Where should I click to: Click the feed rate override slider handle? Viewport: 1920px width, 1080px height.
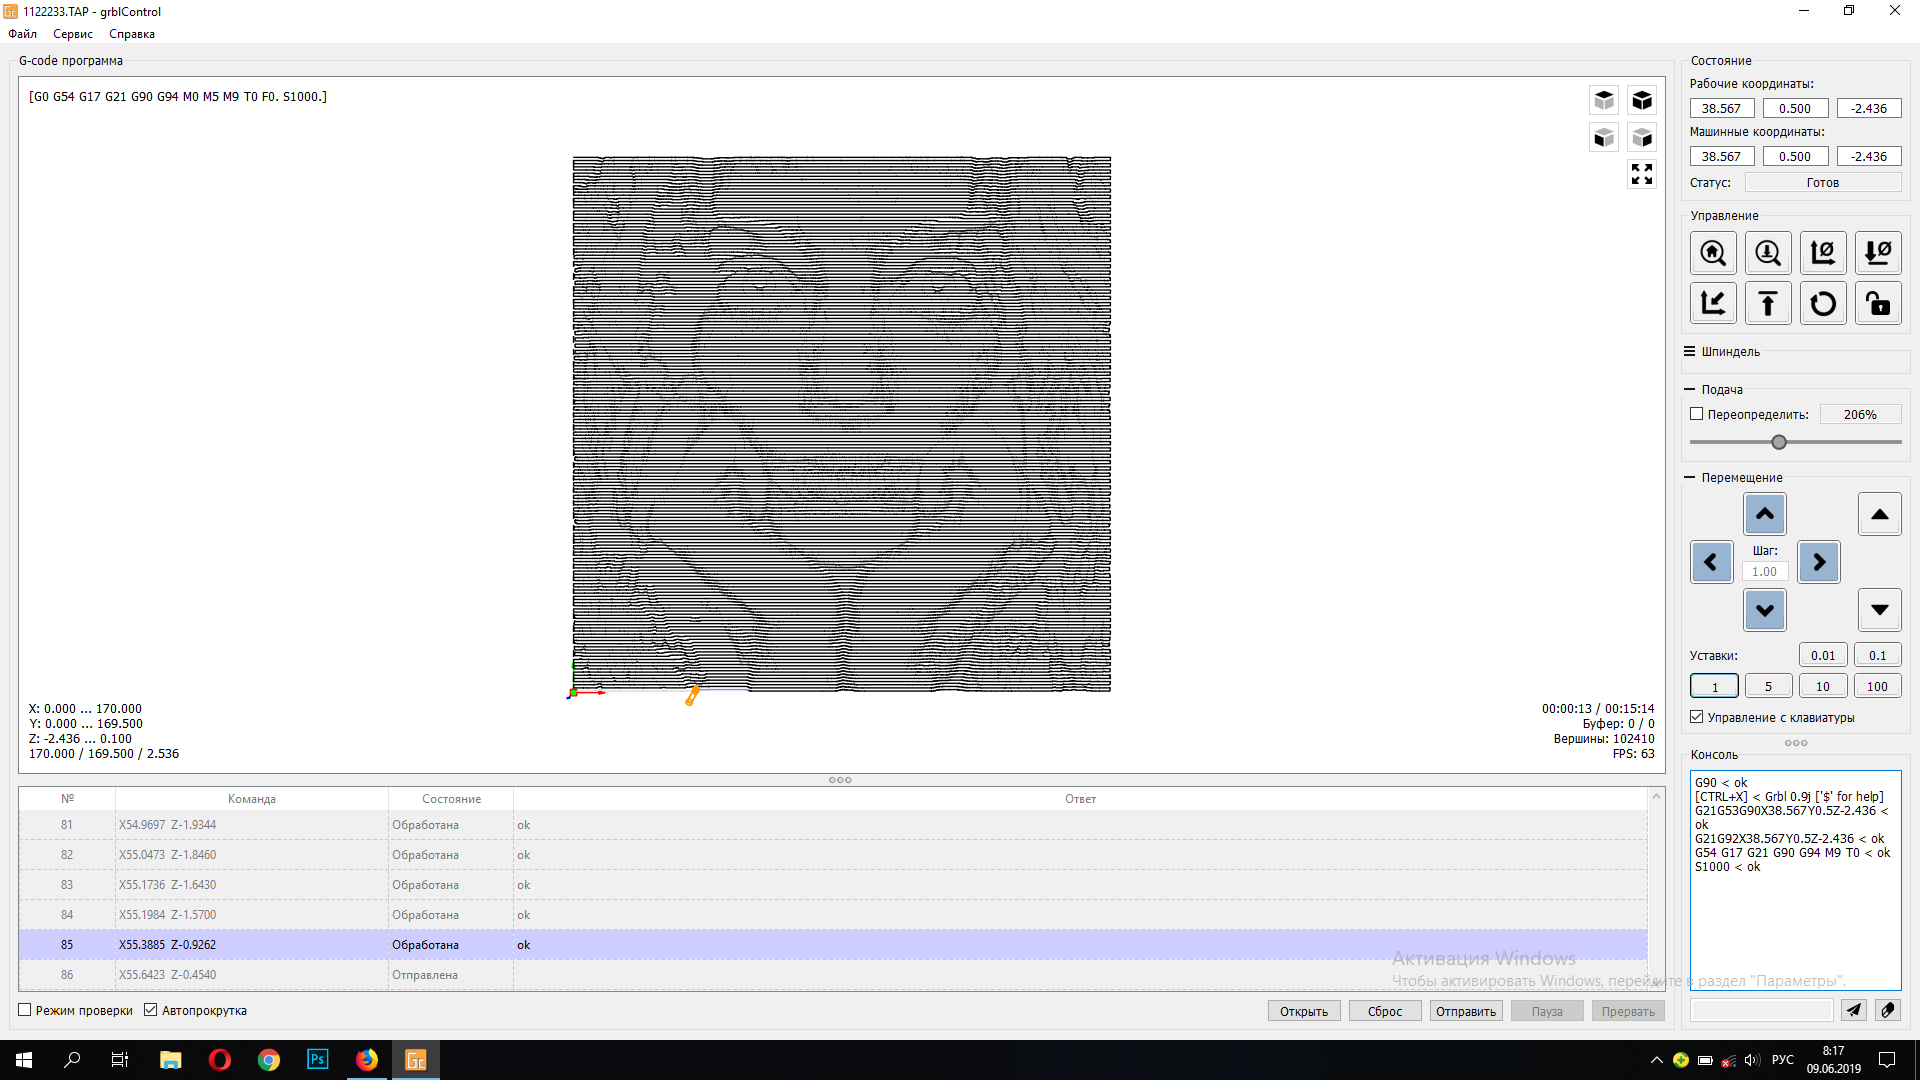(x=1778, y=442)
